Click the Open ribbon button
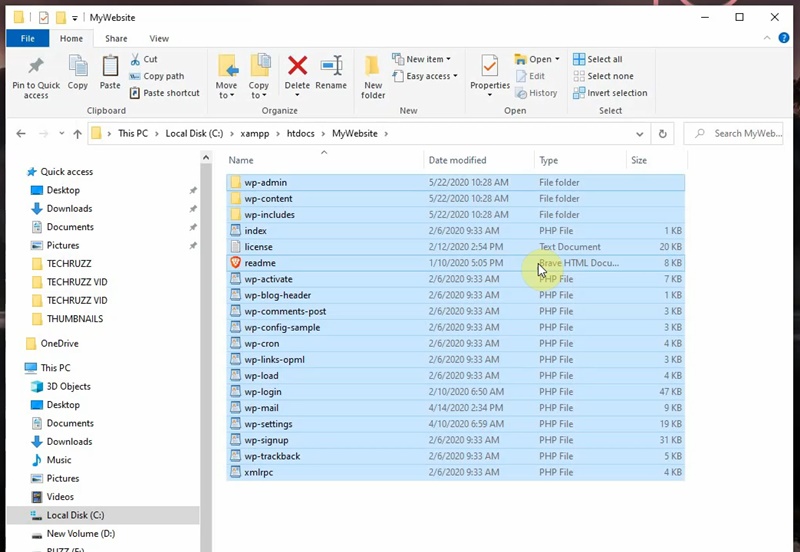The image size is (800, 552). pos(537,59)
